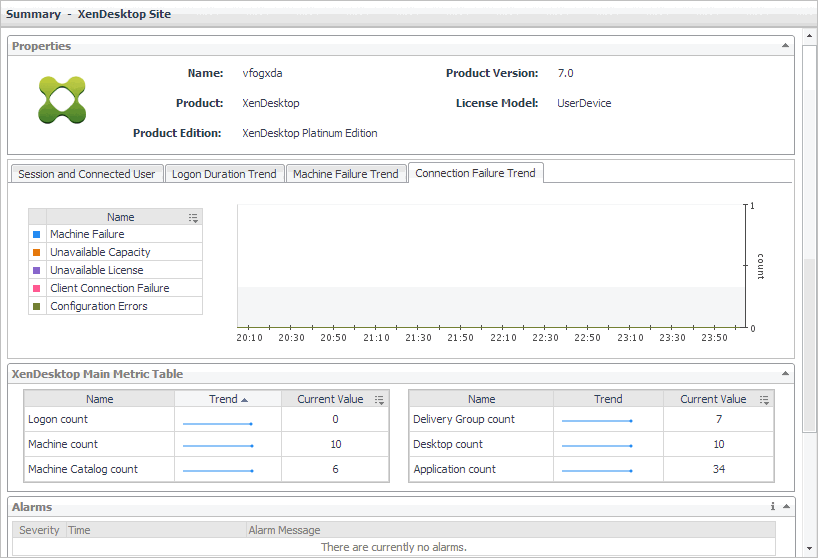Click the Client Connection Failure pink swatch
The image size is (818, 558).
pos(37,288)
